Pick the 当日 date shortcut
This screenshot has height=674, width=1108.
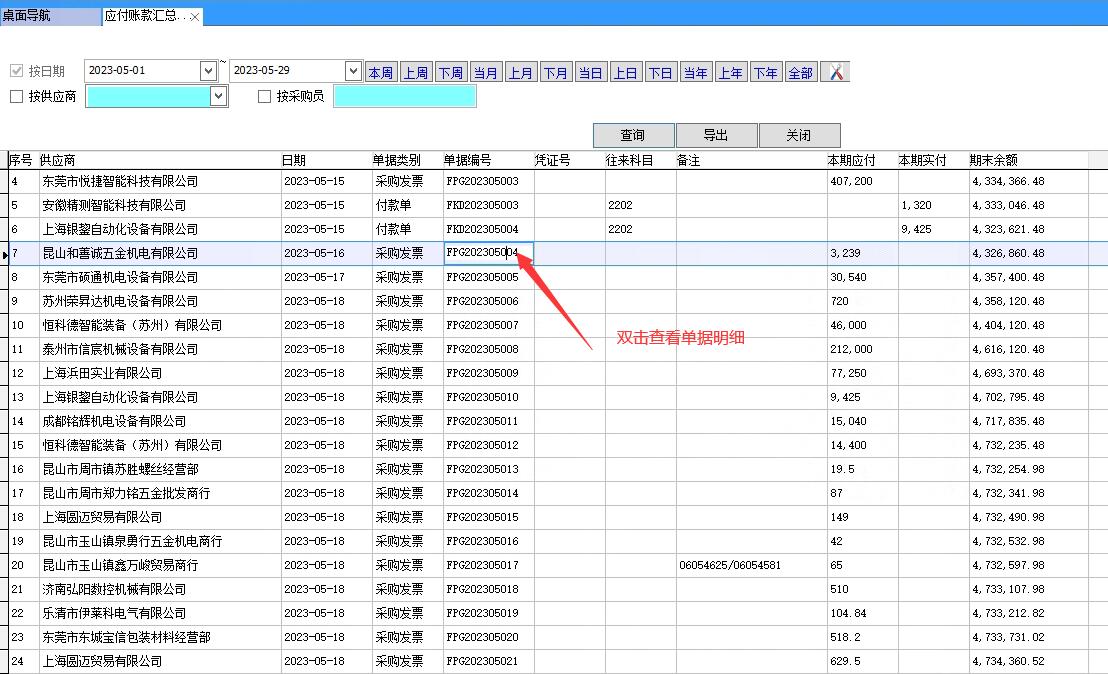coord(590,72)
